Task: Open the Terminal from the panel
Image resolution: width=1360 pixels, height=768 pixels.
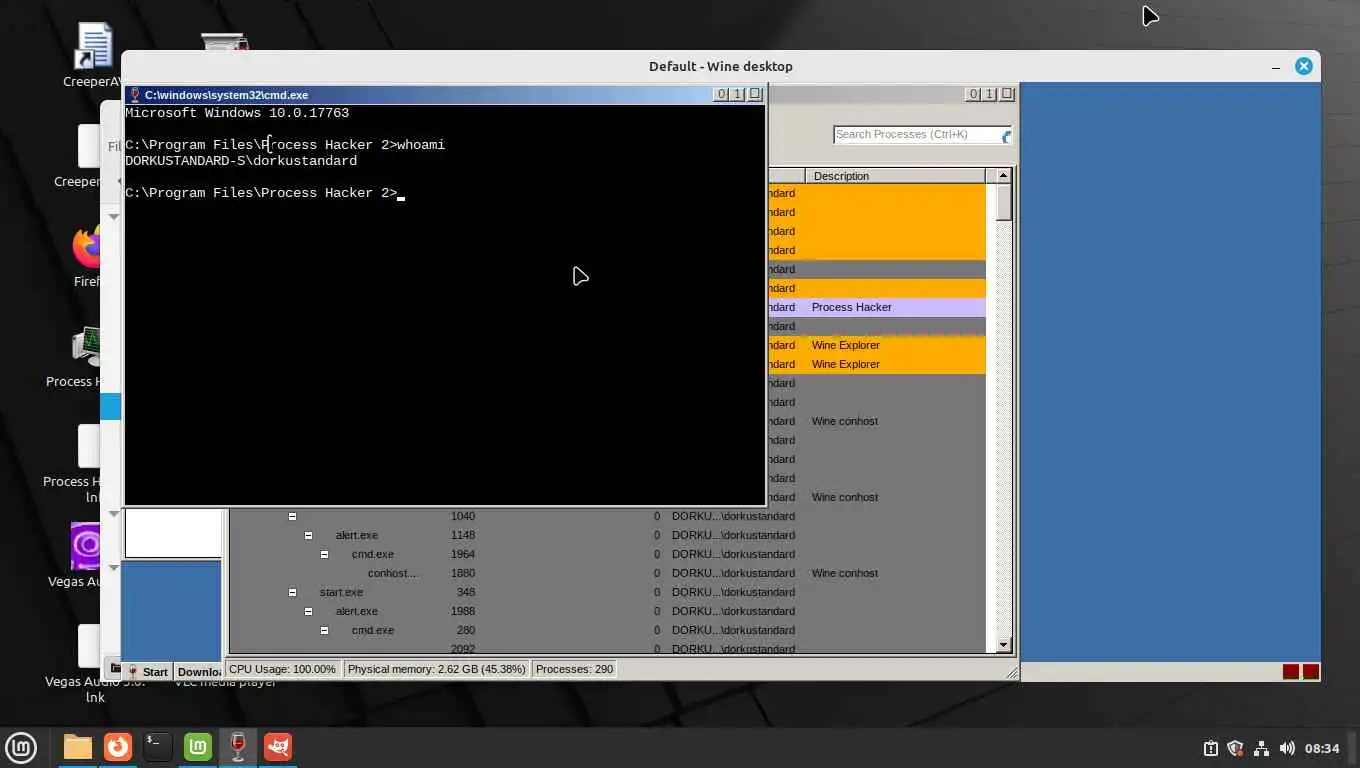Action: [x=158, y=747]
